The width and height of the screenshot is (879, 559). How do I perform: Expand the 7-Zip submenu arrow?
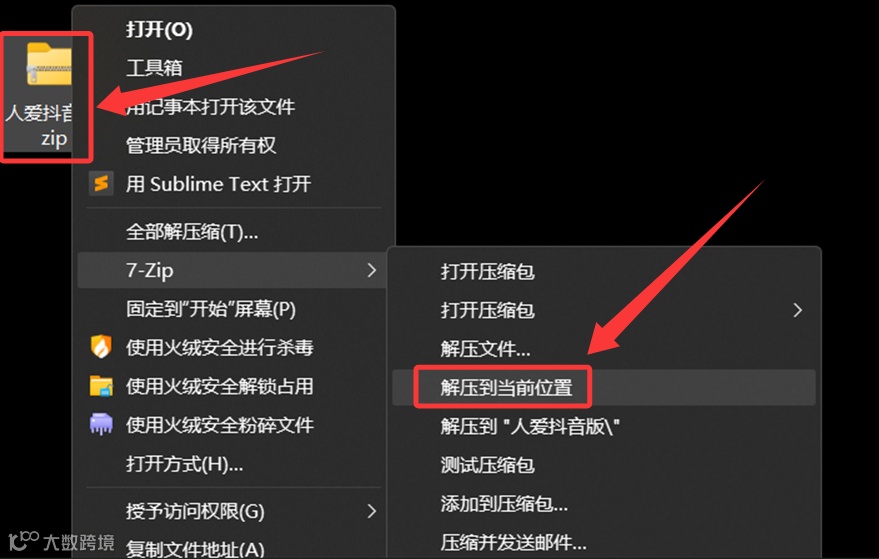(x=371, y=270)
